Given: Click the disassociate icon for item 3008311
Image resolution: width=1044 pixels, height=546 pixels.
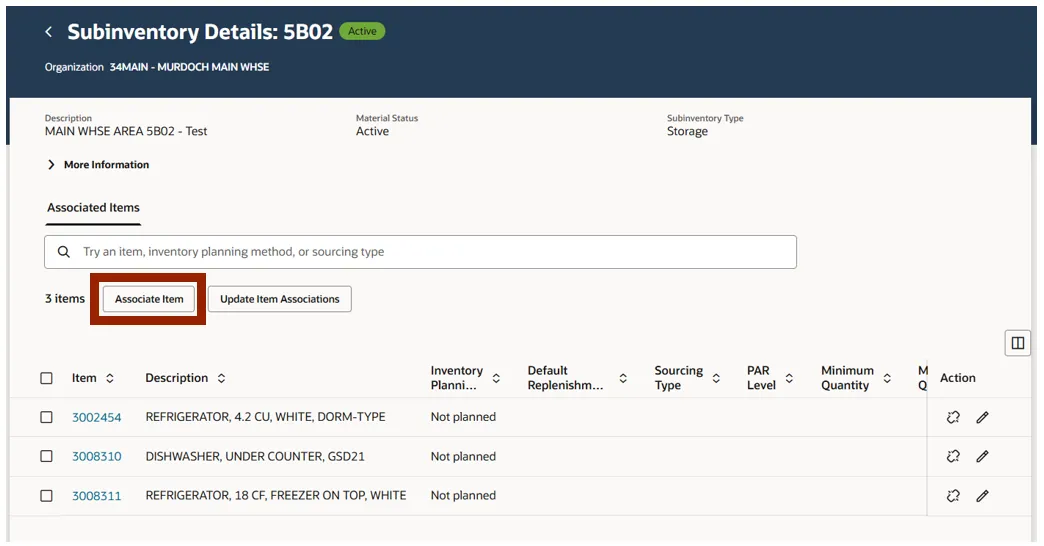Looking at the screenshot, I should click(953, 495).
